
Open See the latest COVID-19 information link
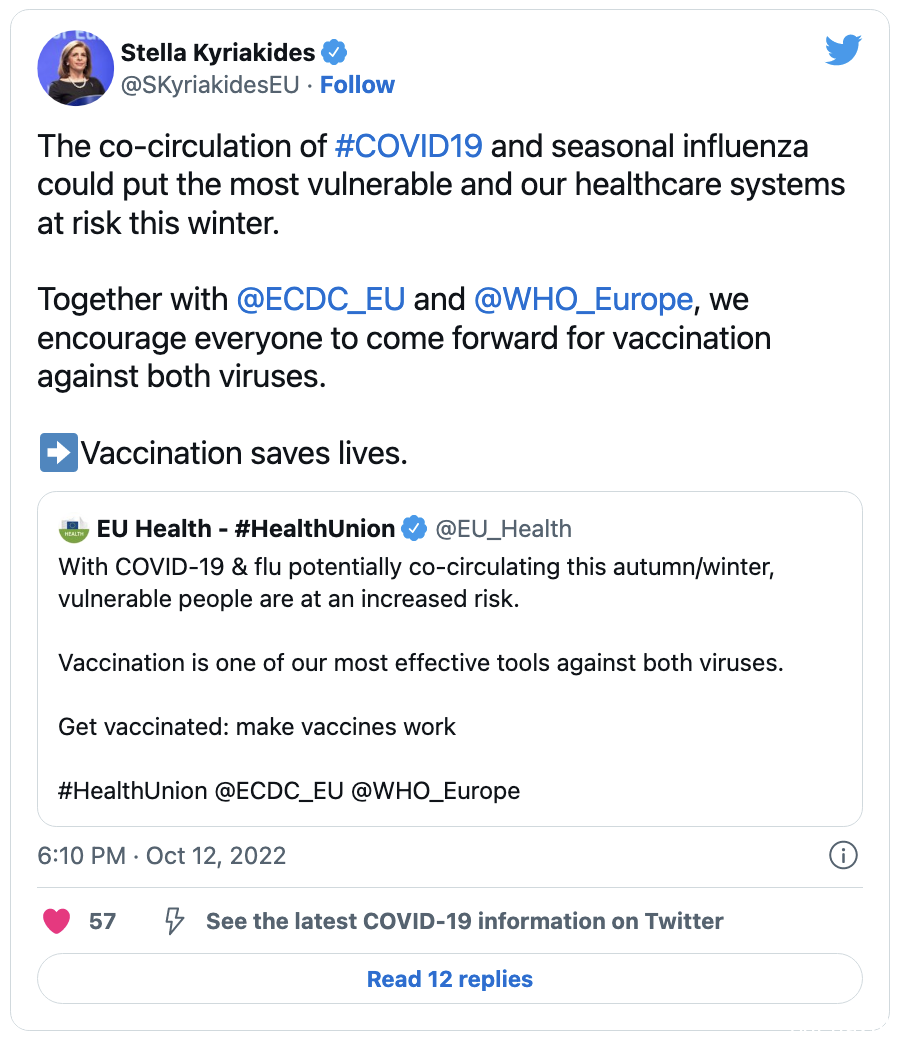point(464,921)
